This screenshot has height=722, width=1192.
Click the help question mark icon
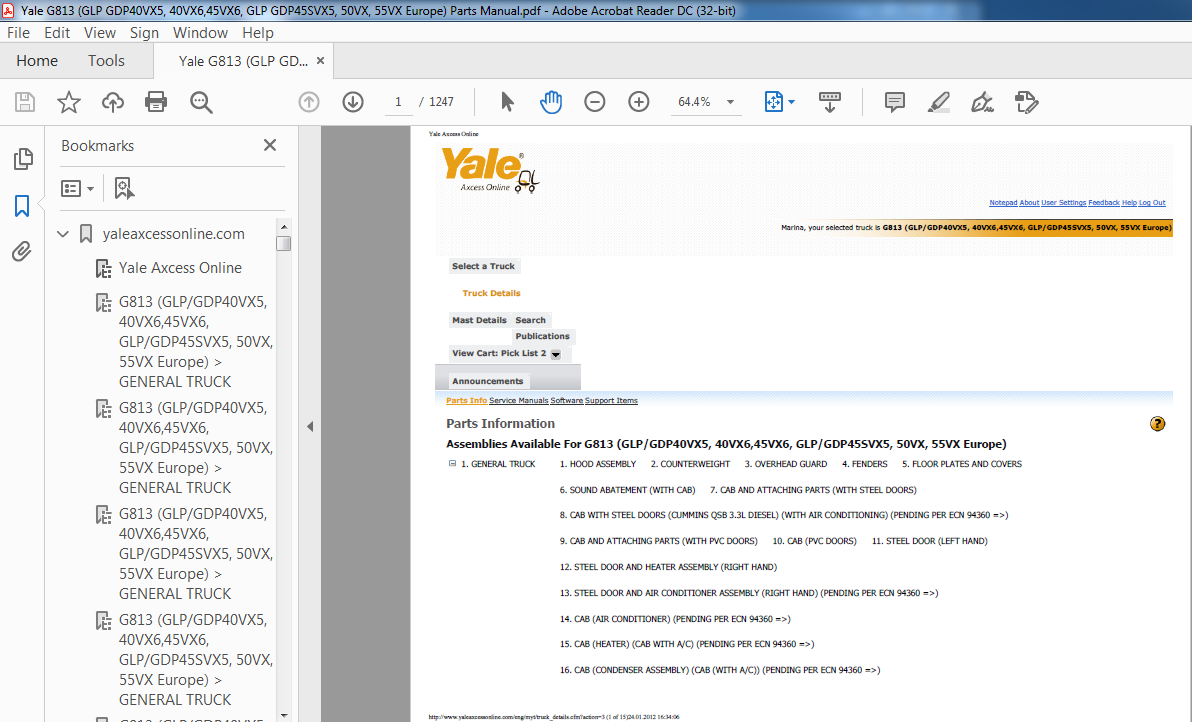coord(1157,424)
